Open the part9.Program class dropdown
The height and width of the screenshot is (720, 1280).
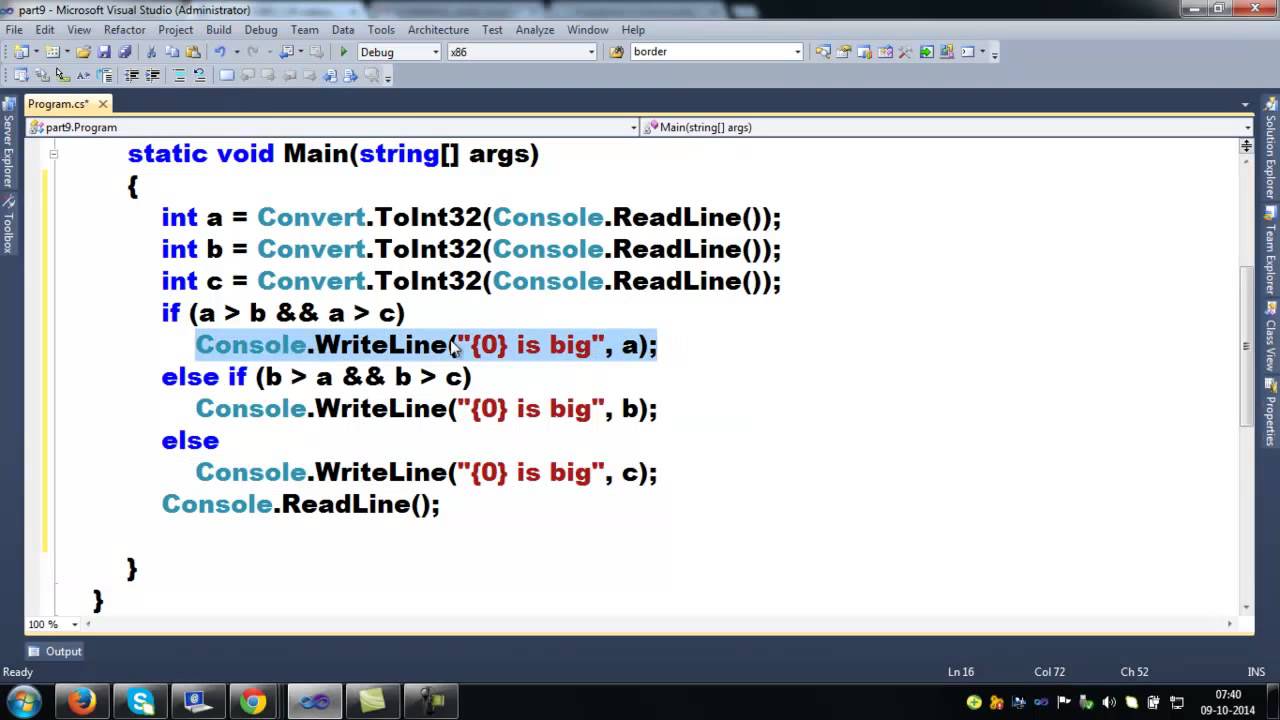[633, 127]
